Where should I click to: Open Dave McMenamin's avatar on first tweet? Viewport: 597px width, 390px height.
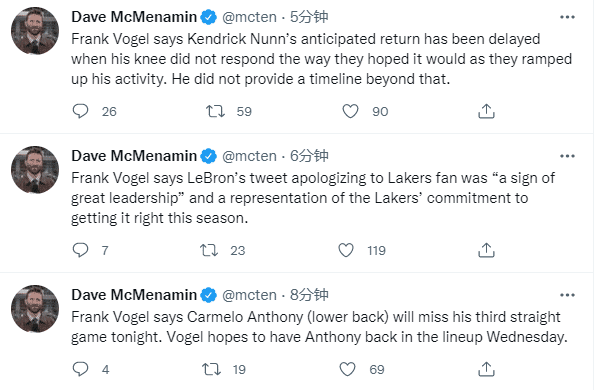point(35,31)
